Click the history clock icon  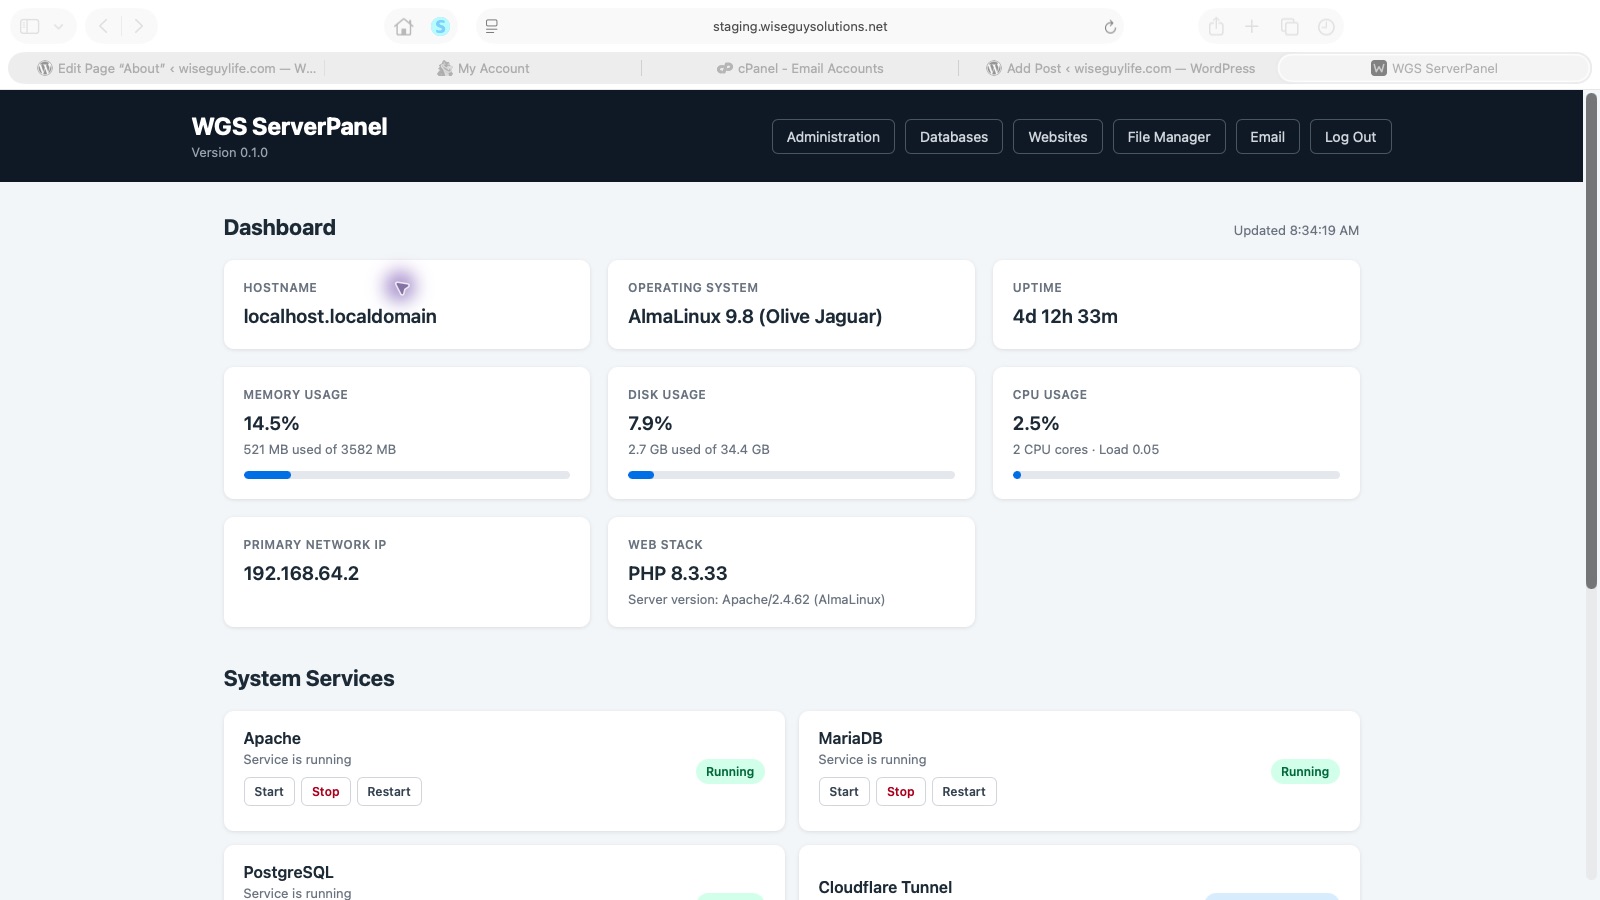[x=1326, y=26]
